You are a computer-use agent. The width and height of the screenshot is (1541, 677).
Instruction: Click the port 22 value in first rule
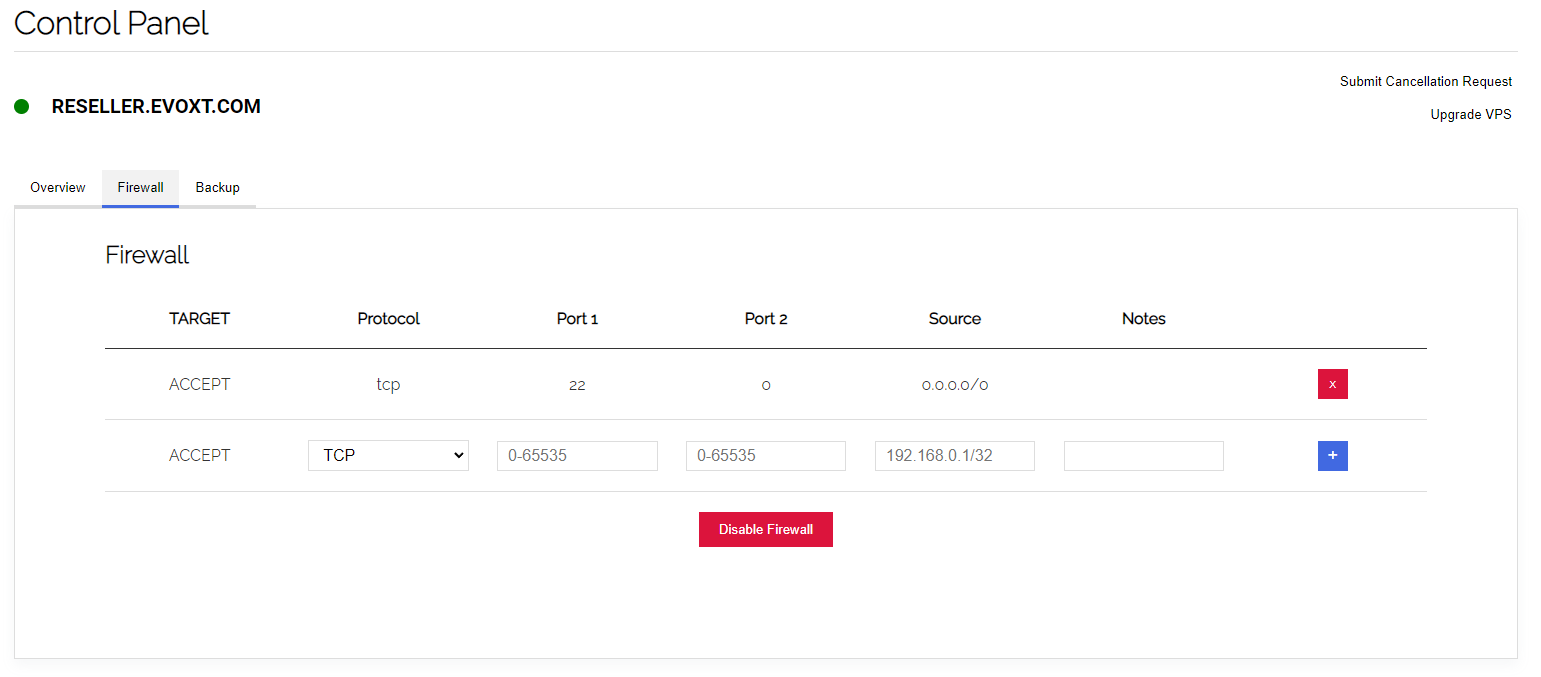[x=577, y=385]
